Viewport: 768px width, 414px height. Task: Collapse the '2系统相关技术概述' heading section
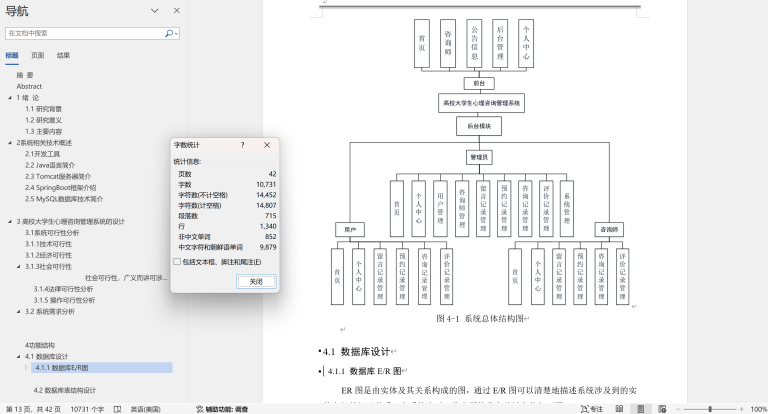(10, 143)
